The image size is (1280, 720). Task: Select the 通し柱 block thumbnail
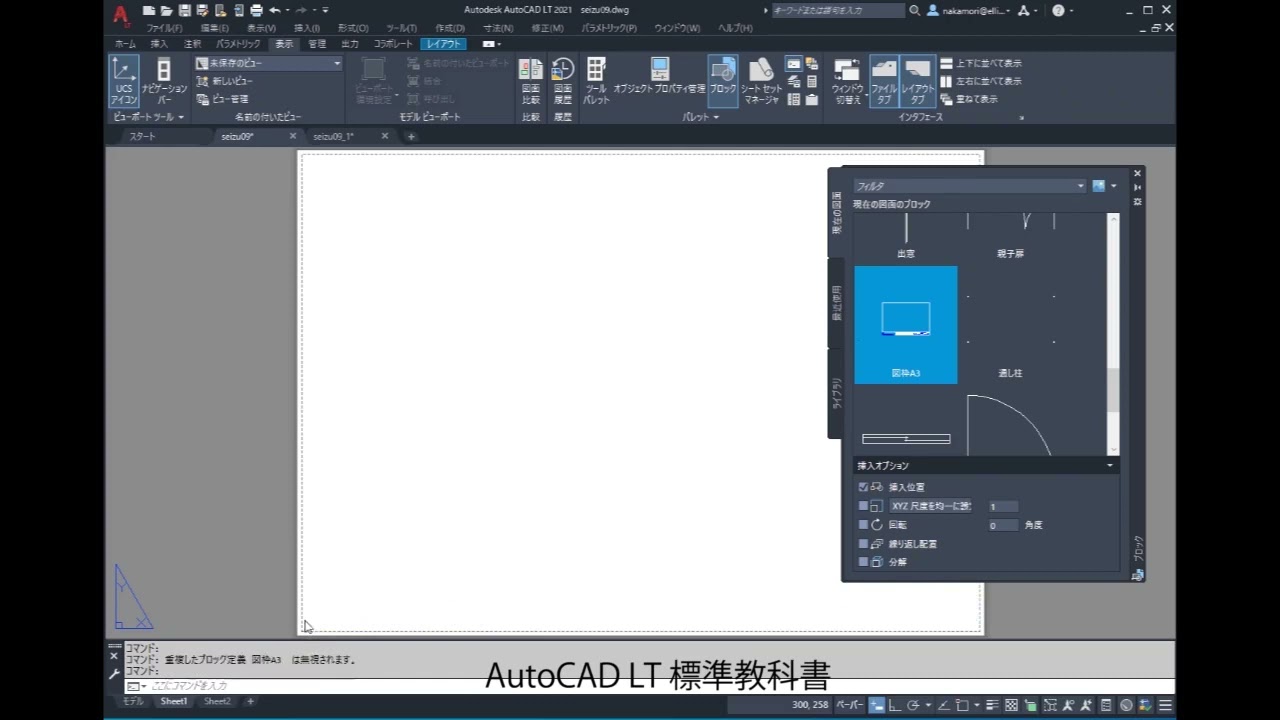[1010, 325]
